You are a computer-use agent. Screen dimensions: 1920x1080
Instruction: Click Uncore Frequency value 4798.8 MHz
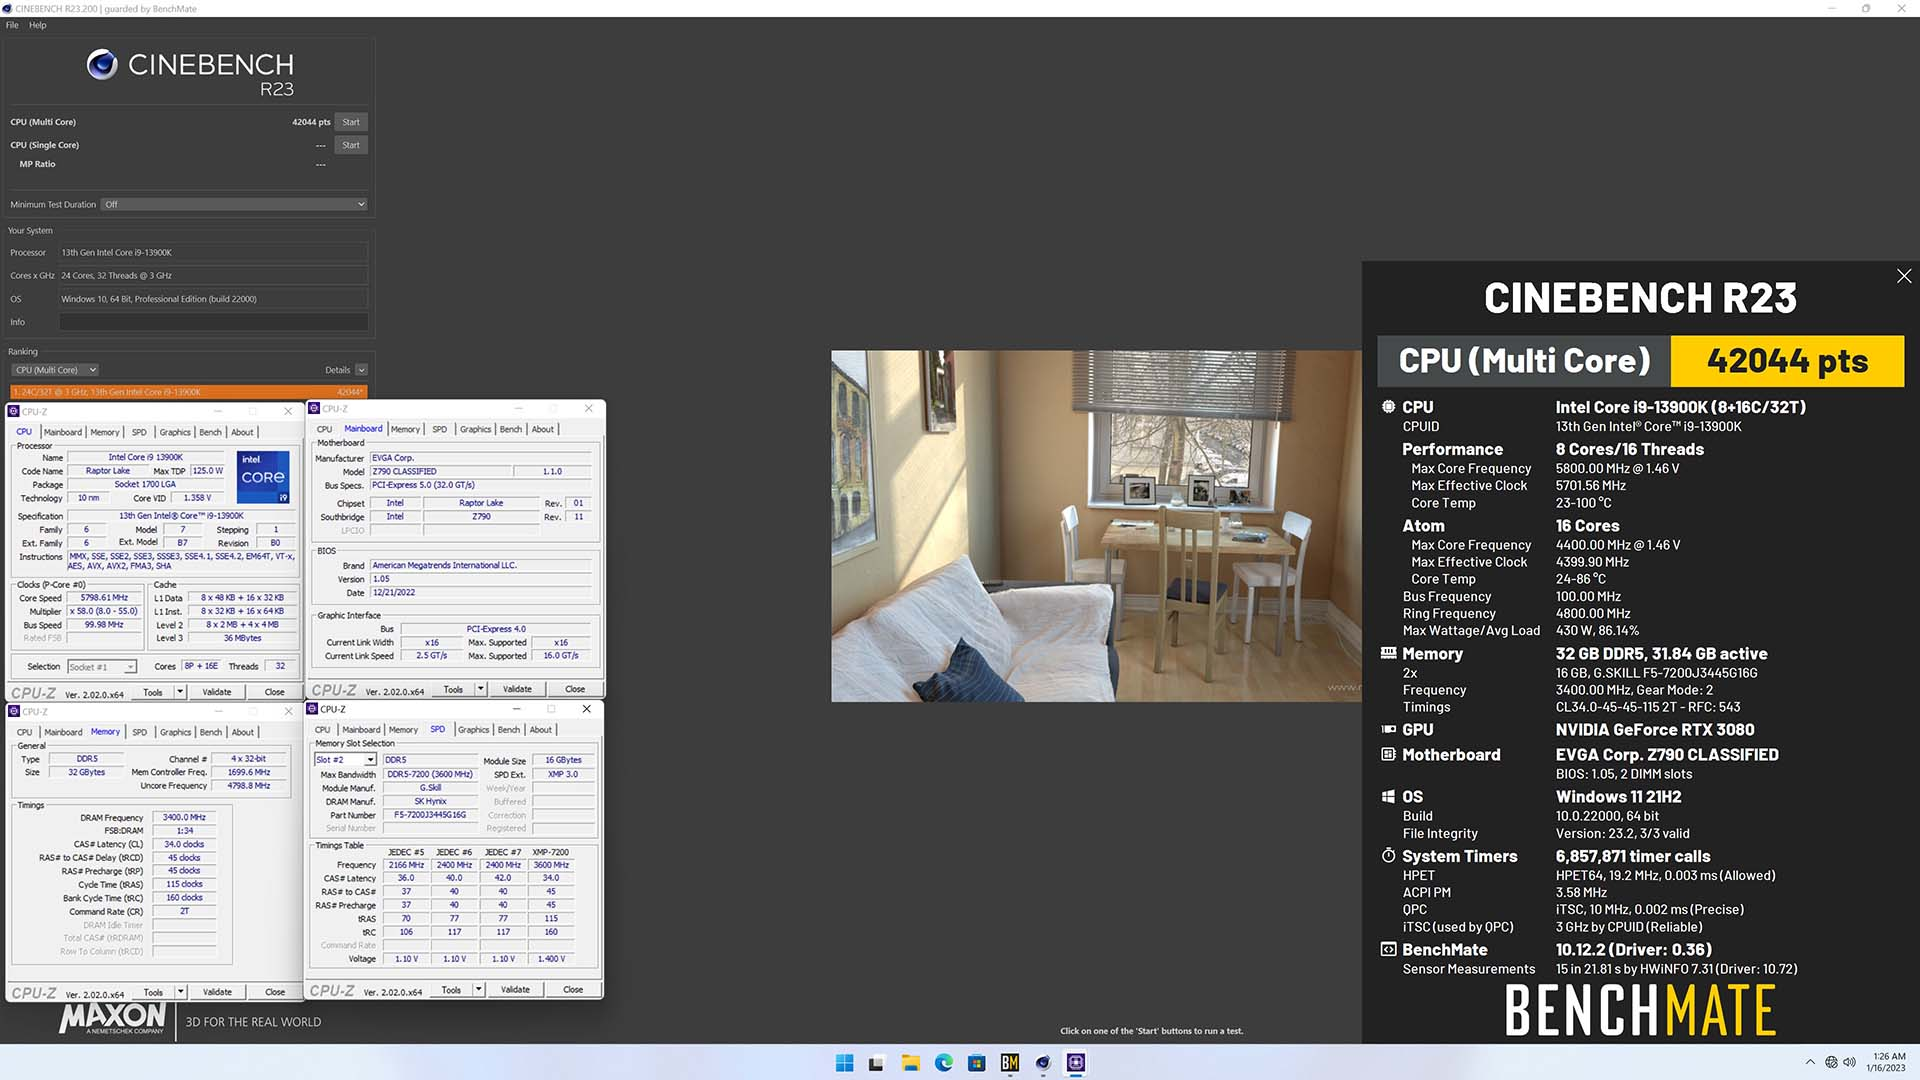248,786
